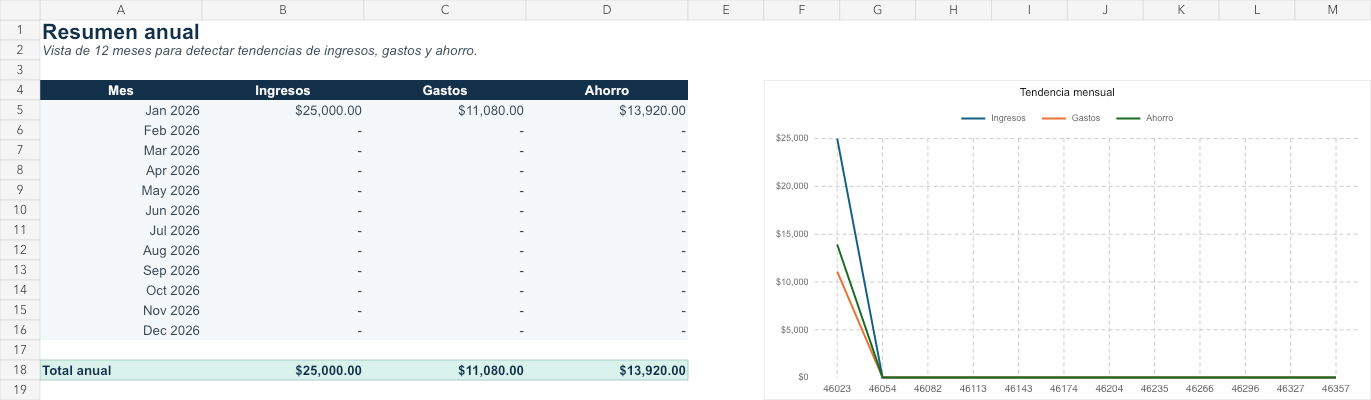Screen dimensions: 1371x400
Task: Select the Total anual $13,920.00 cell
Action: pos(607,370)
